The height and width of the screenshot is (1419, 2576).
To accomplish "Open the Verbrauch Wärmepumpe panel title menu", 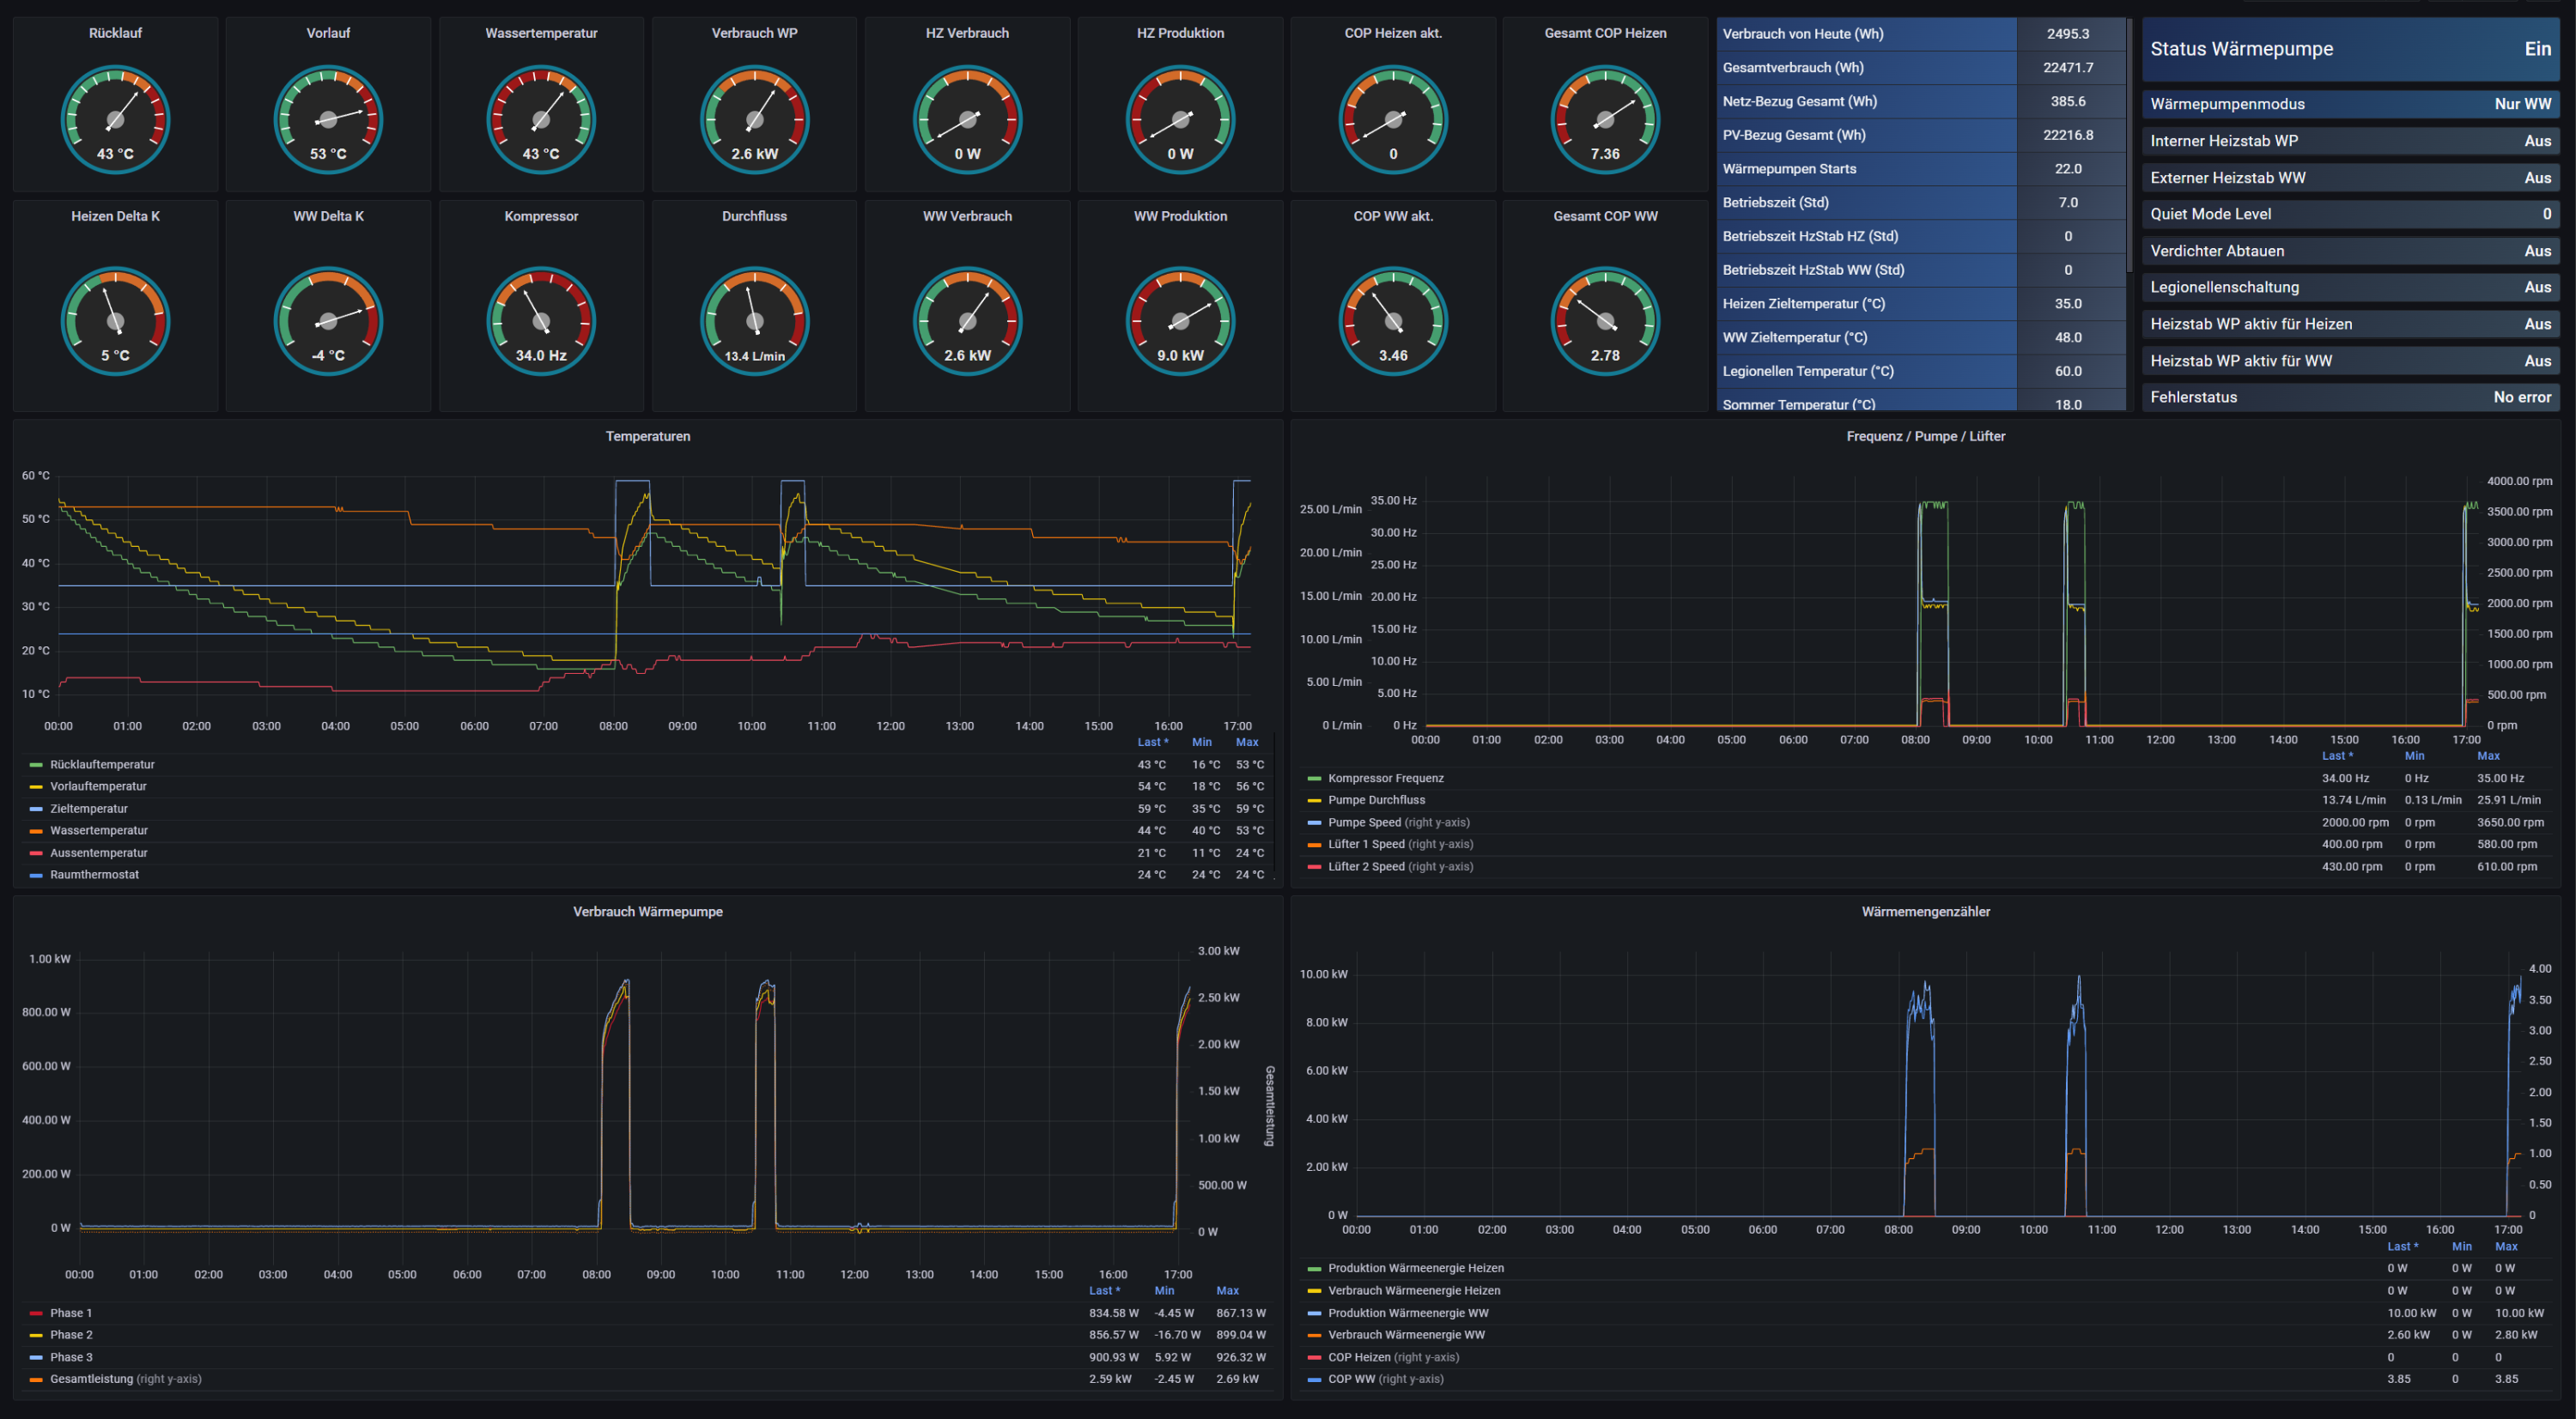I will (x=647, y=911).
